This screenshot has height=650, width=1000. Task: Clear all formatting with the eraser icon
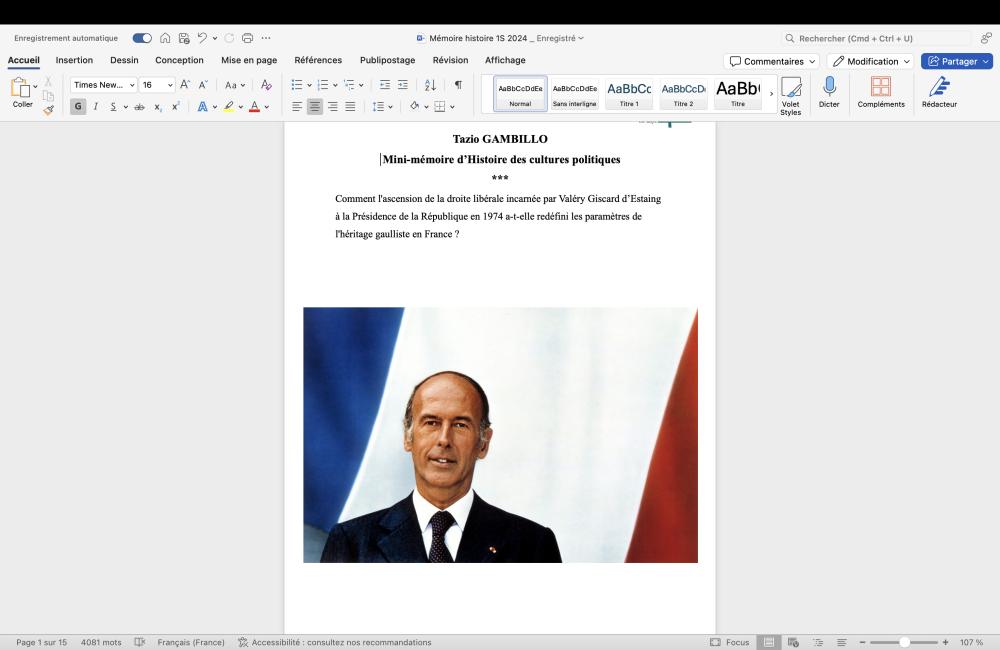pos(266,85)
